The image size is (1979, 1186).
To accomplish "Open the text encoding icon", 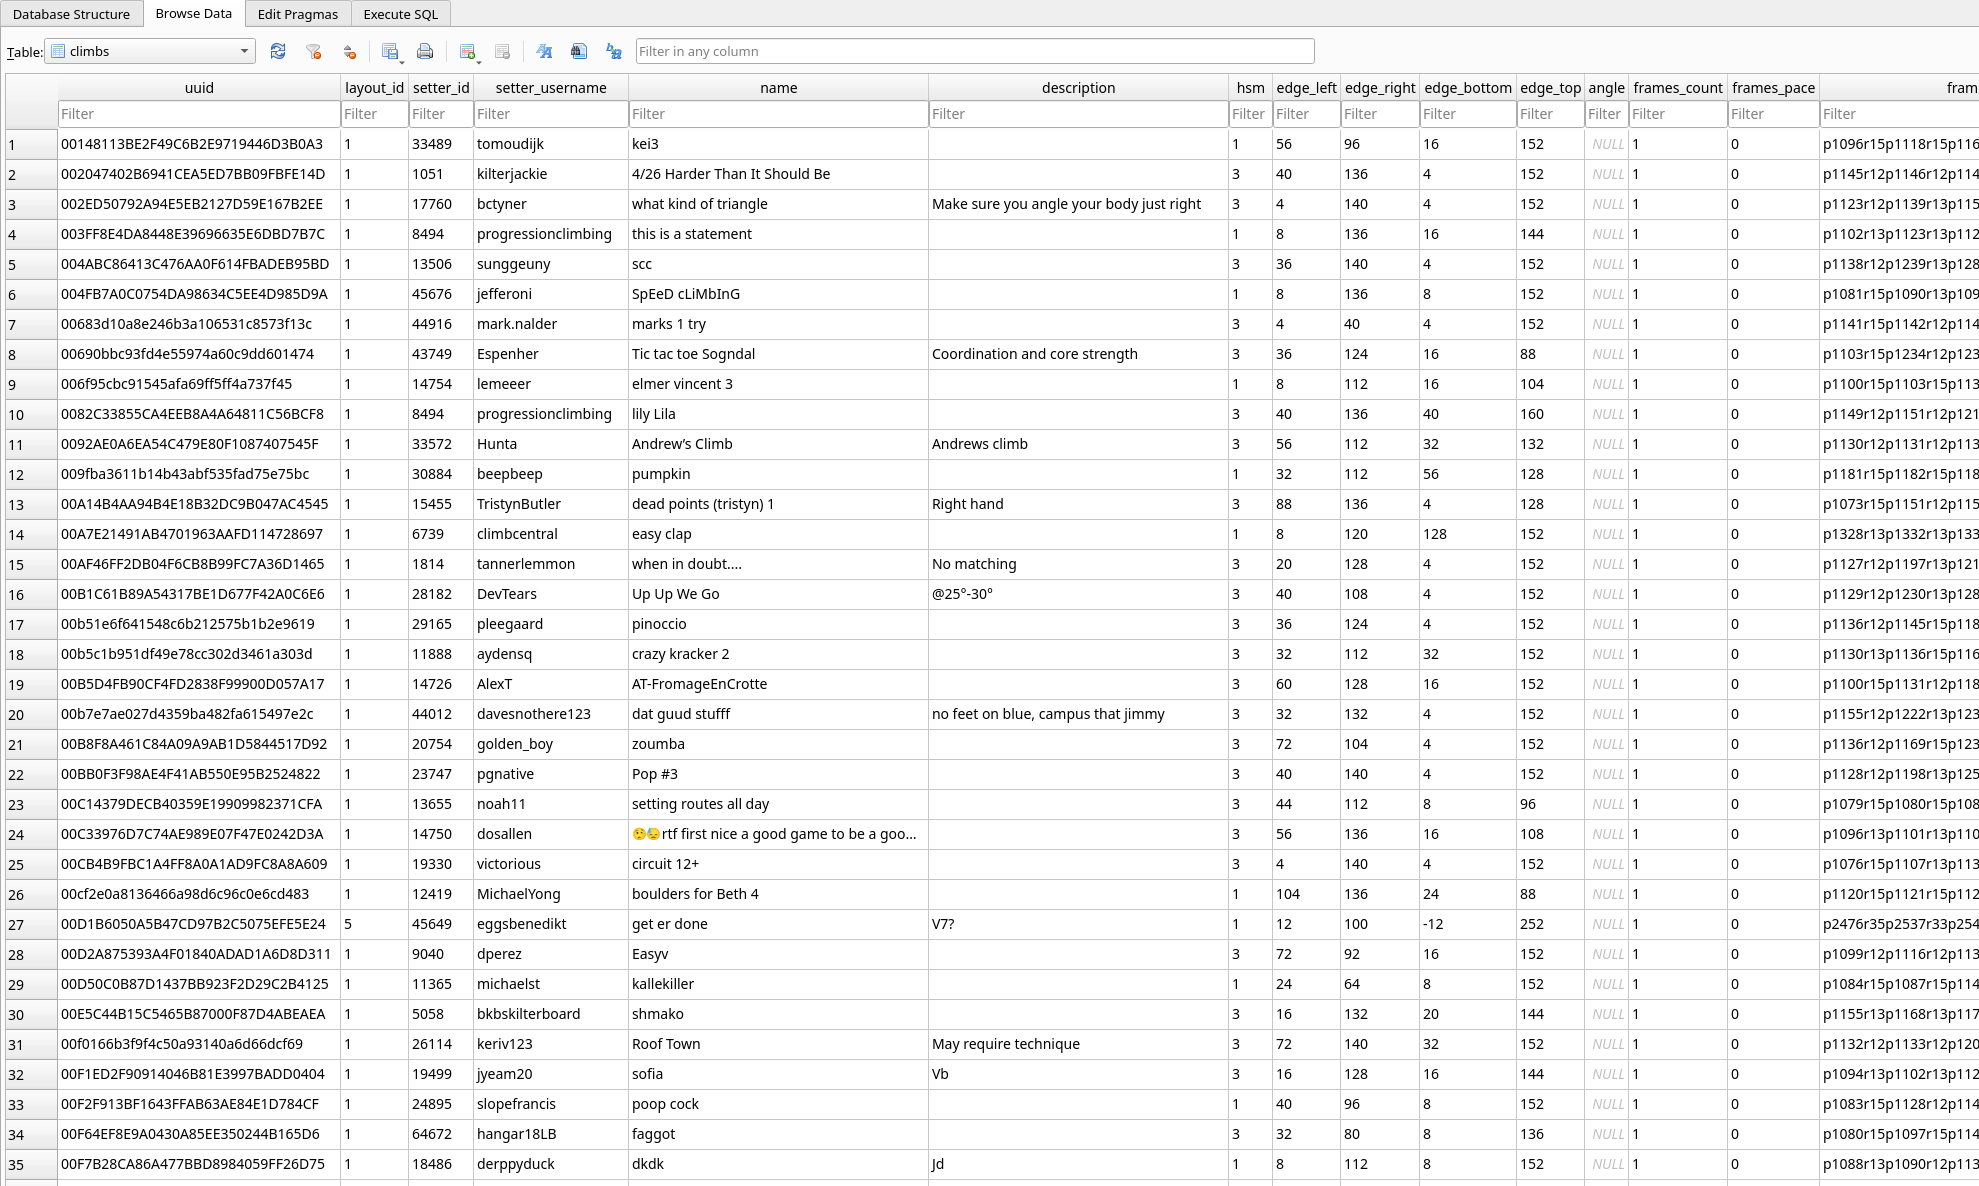I will pyautogui.click(x=614, y=51).
